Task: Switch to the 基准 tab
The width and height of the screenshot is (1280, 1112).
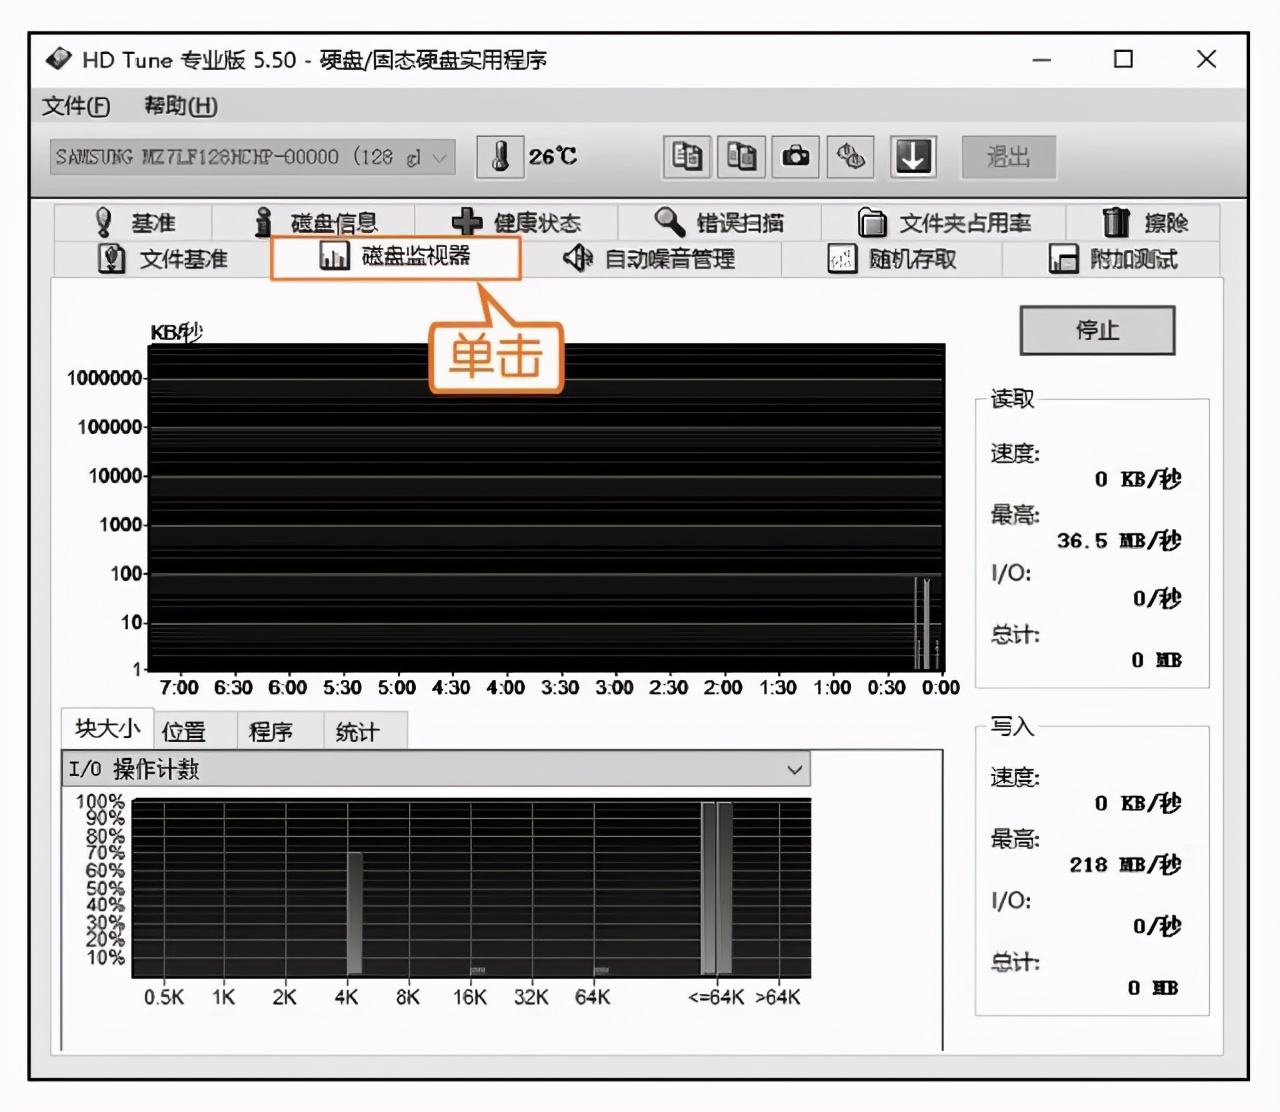Action: click(x=134, y=222)
